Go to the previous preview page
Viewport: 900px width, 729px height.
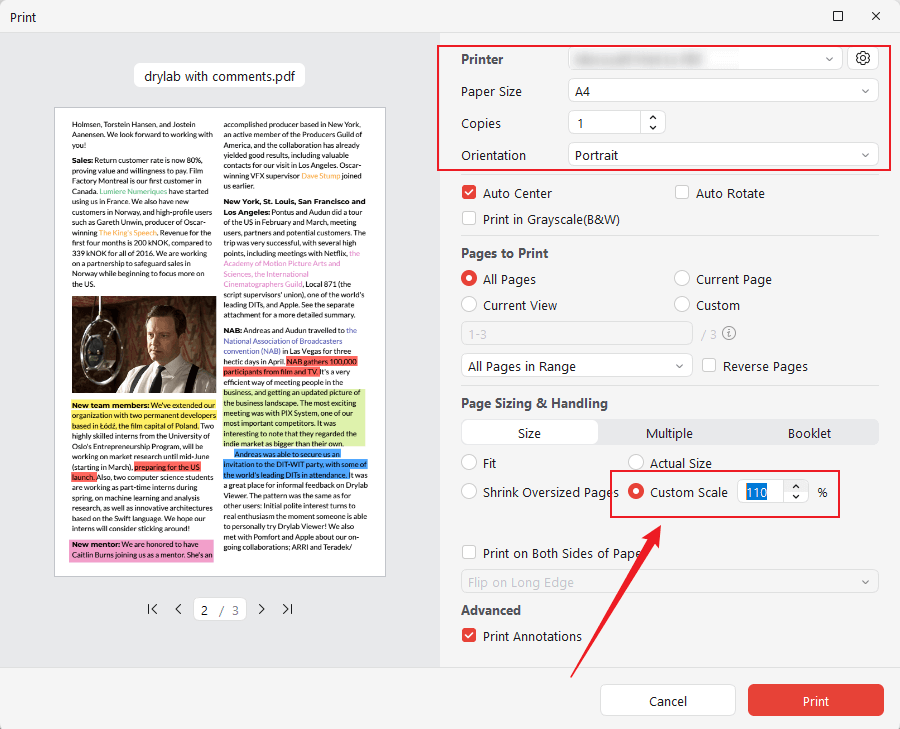(178, 608)
